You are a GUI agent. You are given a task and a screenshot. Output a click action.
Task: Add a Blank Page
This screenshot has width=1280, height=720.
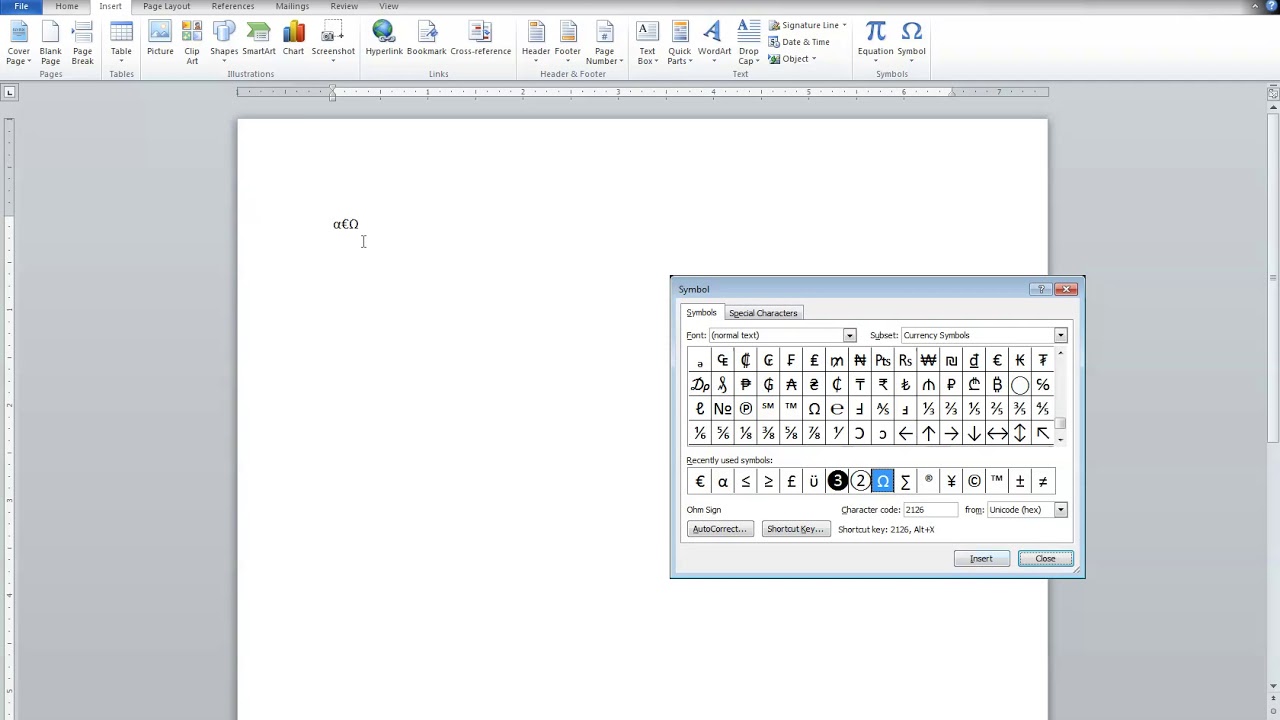coord(50,44)
